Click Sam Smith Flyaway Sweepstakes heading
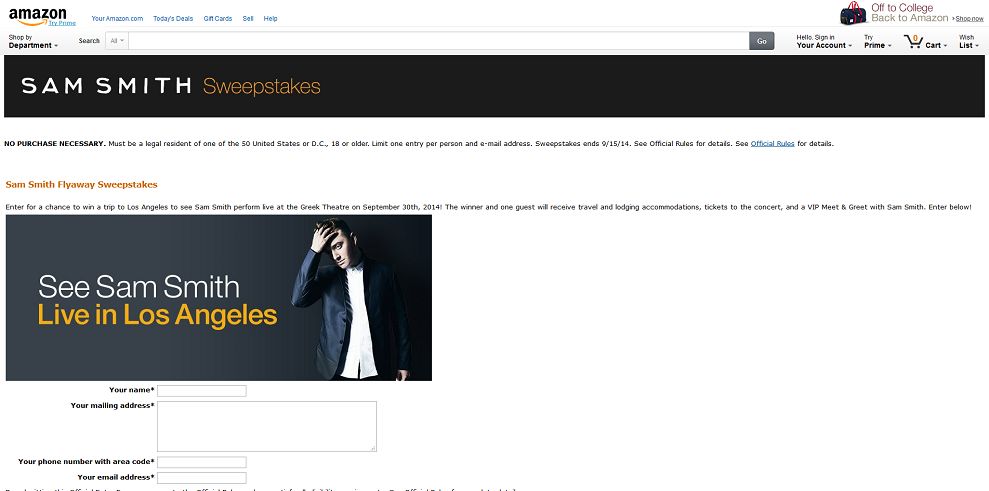Image resolution: width=989 pixels, height=491 pixels. 81,185
